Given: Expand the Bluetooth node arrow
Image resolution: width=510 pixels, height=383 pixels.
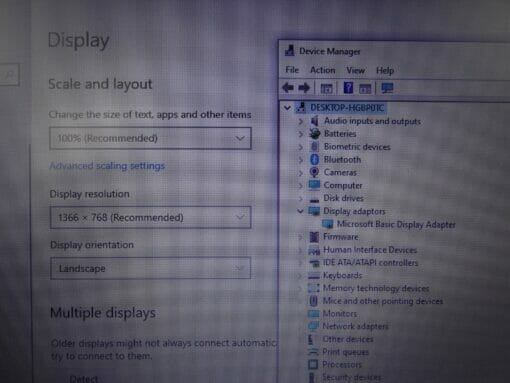Looking at the screenshot, I should [301, 160].
